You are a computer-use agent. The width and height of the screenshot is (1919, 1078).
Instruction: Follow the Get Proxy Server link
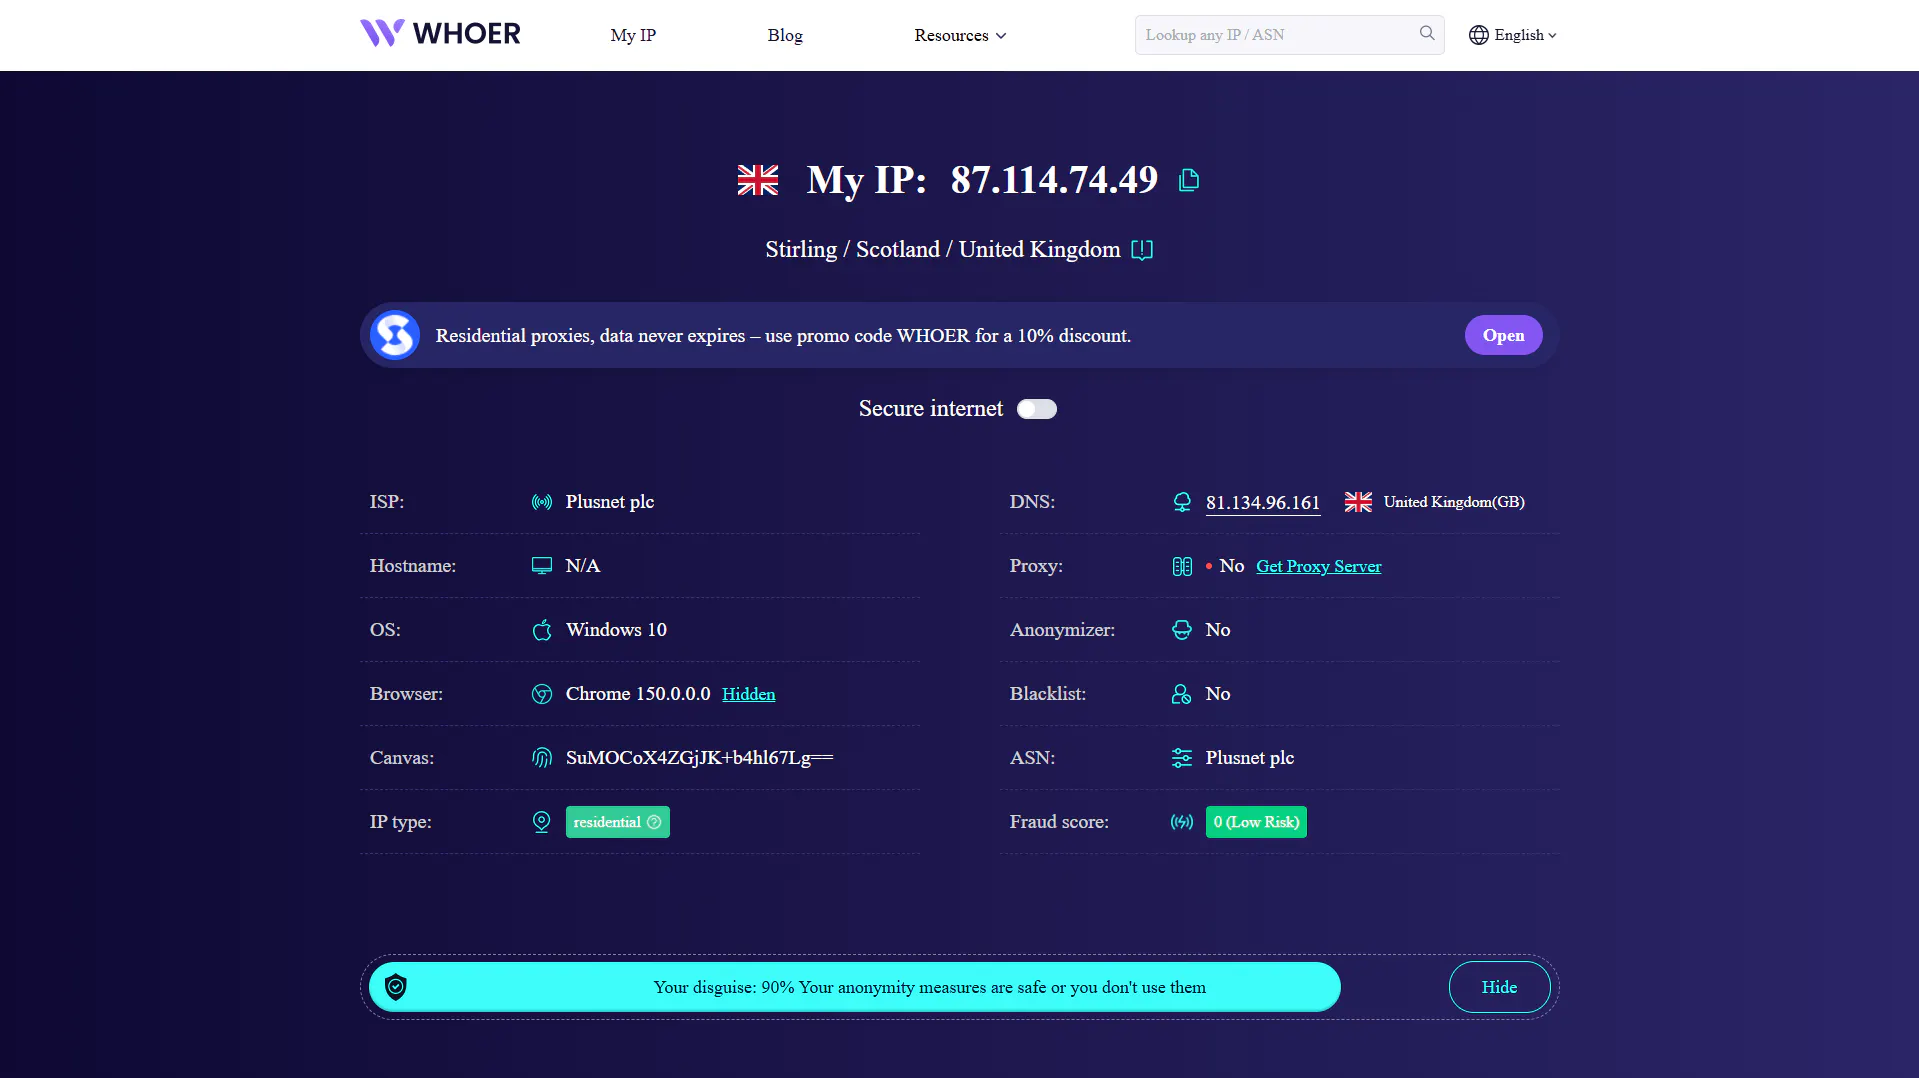point(1318,566)
